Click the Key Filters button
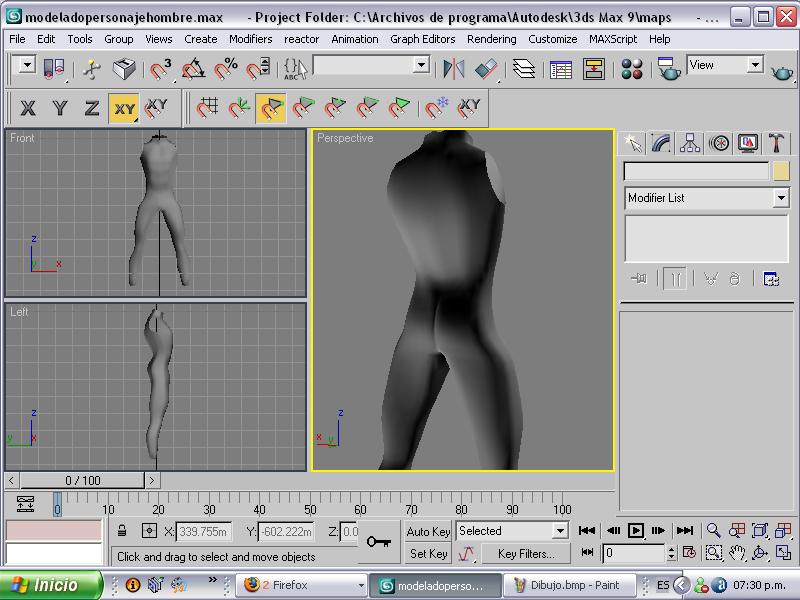The image size is (800, 600). [526, 554]
